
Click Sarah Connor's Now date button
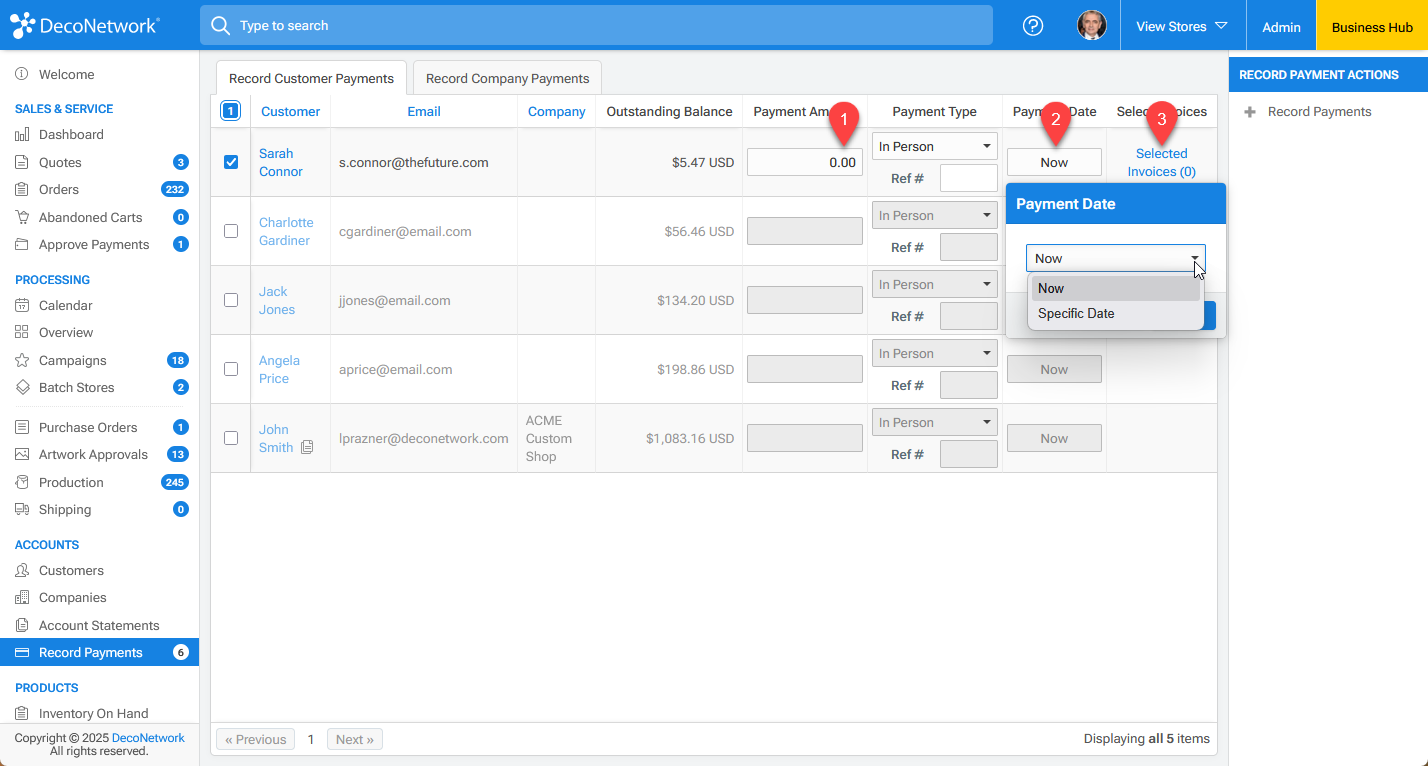point(1054,162)
